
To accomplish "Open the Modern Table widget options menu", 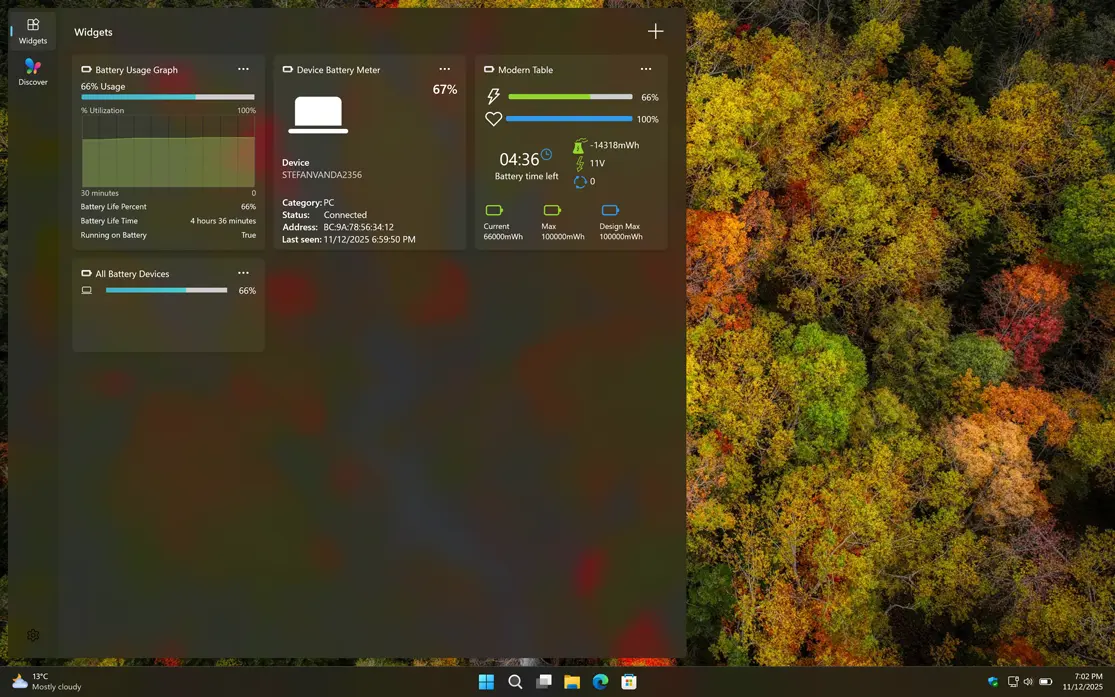I will pos(646,69).
